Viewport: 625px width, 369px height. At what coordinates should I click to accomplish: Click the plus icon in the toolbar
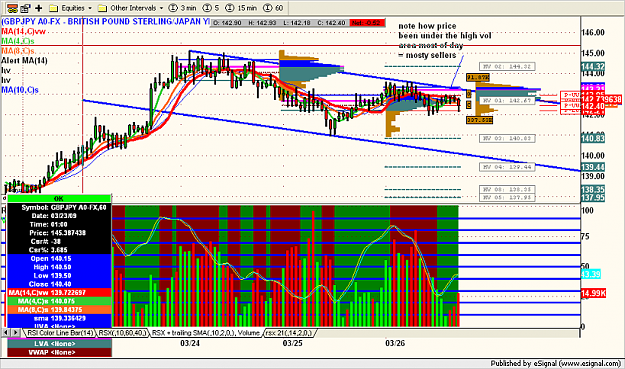click(39, 8)
